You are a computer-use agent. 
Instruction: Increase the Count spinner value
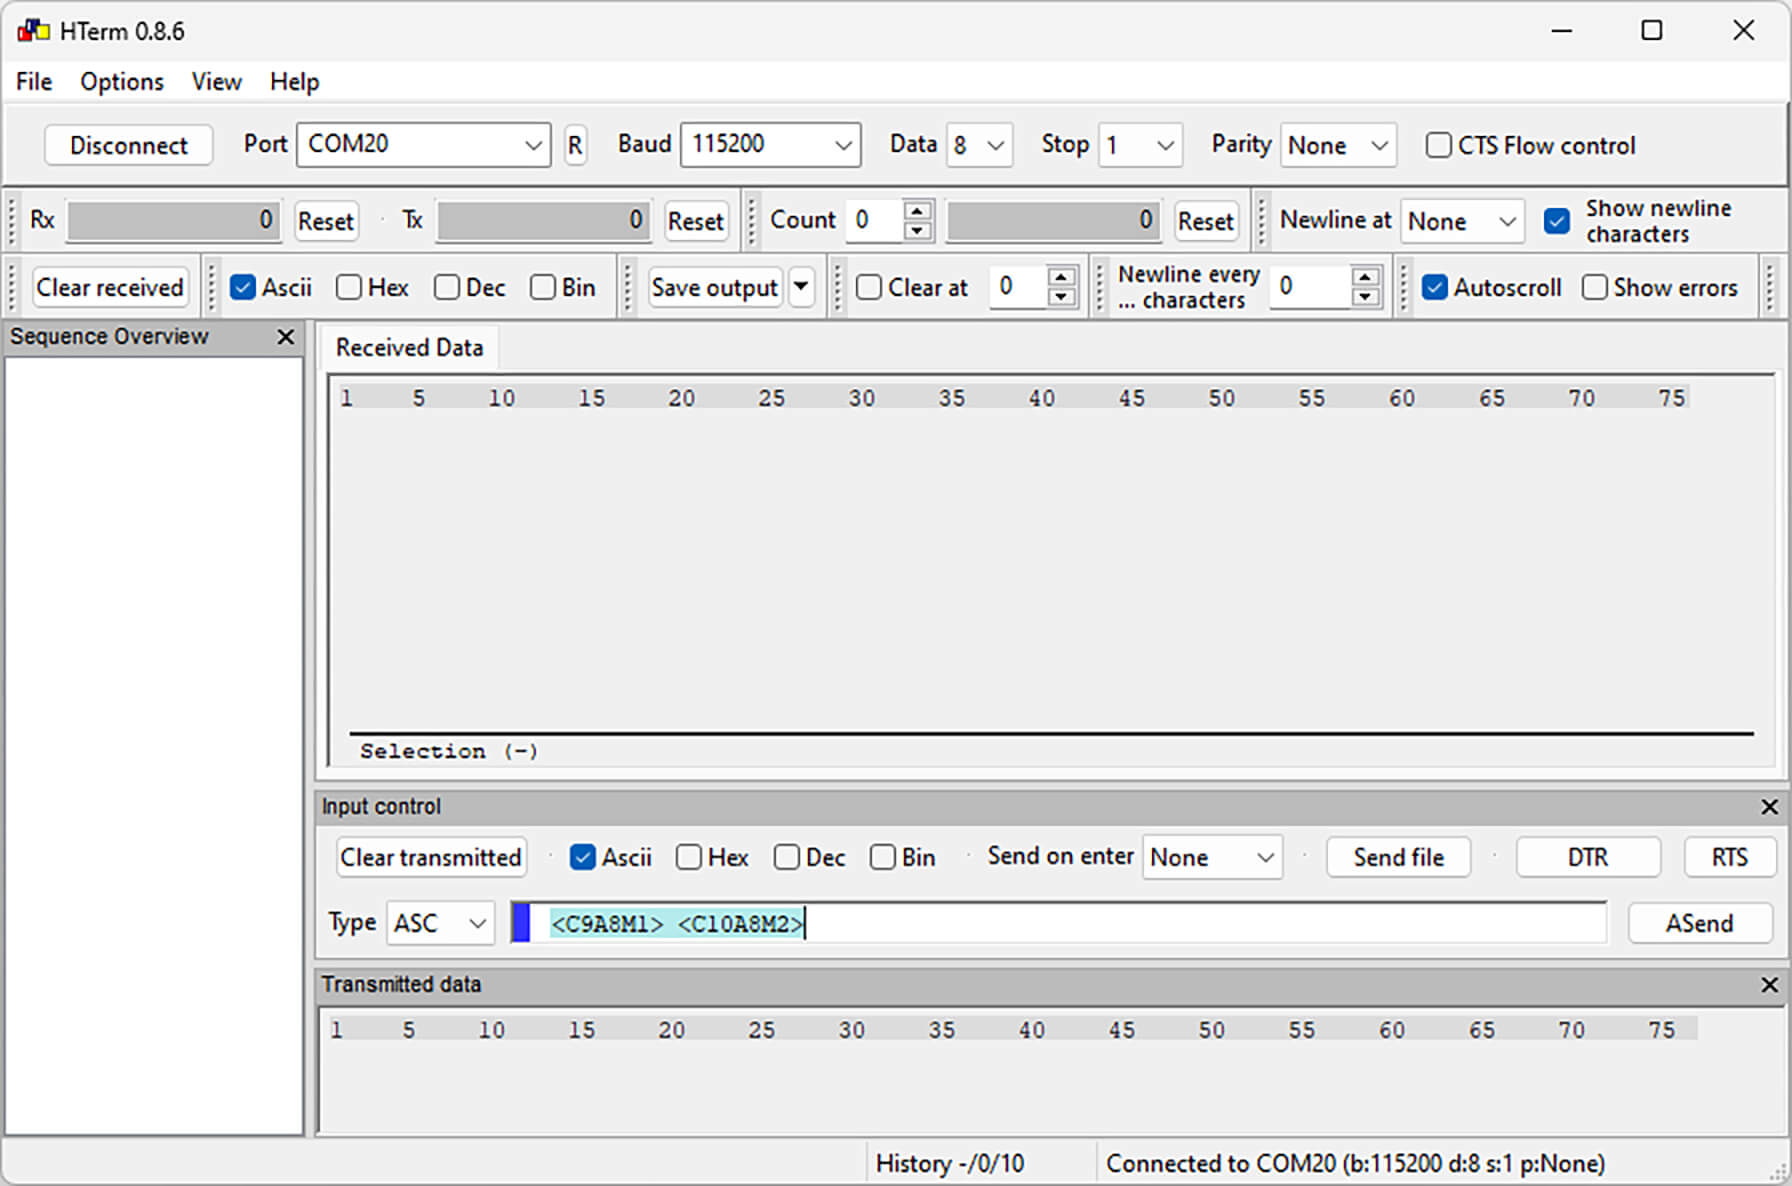(917, 210)
